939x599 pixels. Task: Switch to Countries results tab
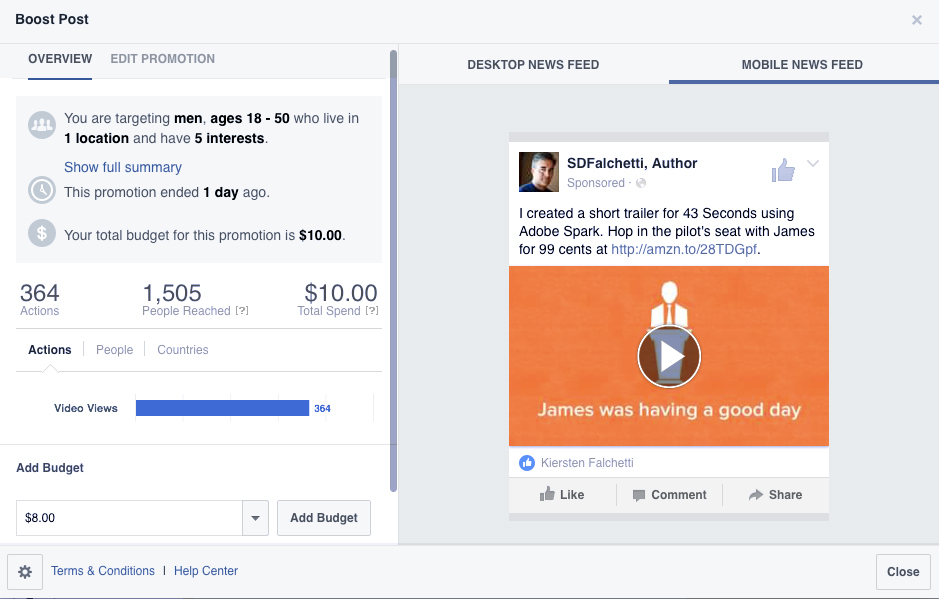[183, 350]
